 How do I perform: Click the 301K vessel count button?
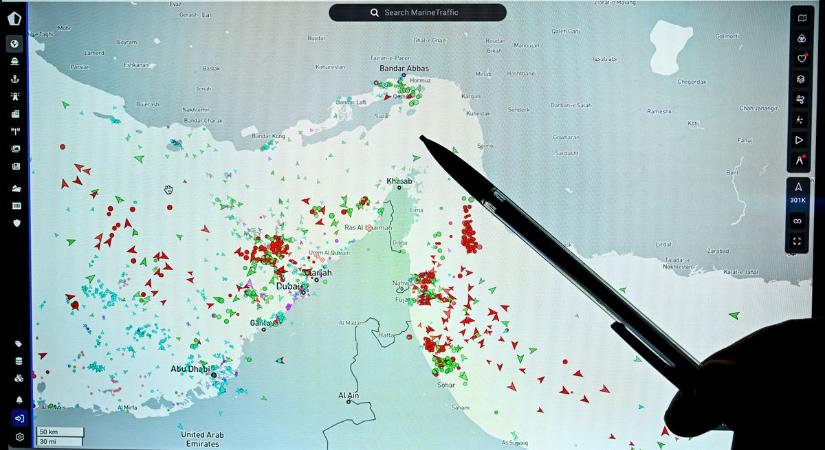click(x=797, y=200)
